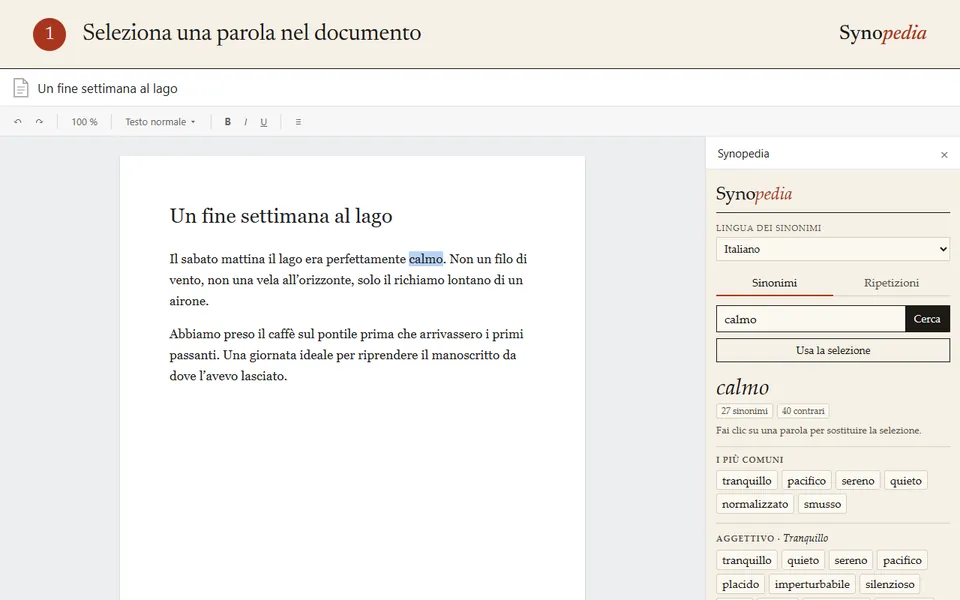Screen dimensions: 960x600
Task: Toggle bold formatting
Action: (x=227, y=122)
